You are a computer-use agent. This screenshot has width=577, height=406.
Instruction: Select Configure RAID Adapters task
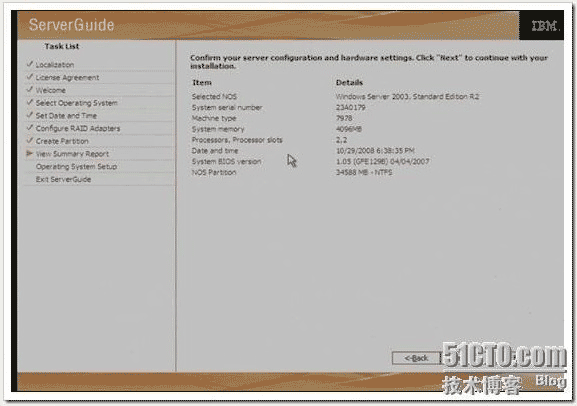78,128
